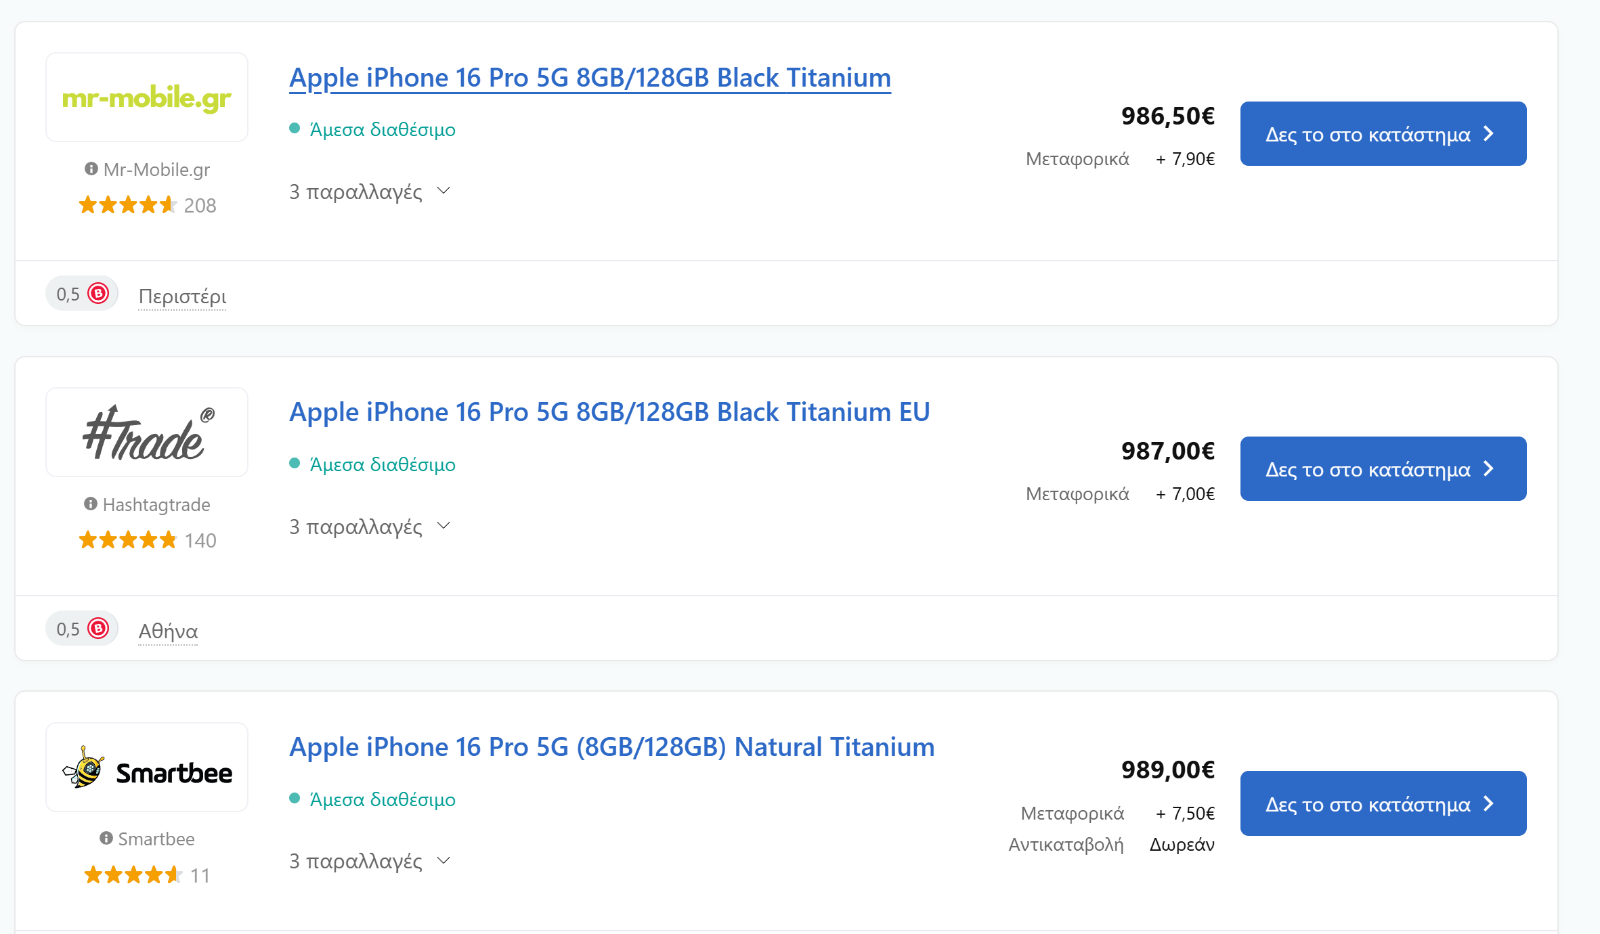Click the Περιστέρι location link
Screen dimensions: 1600x934
(x=182, y=296)
